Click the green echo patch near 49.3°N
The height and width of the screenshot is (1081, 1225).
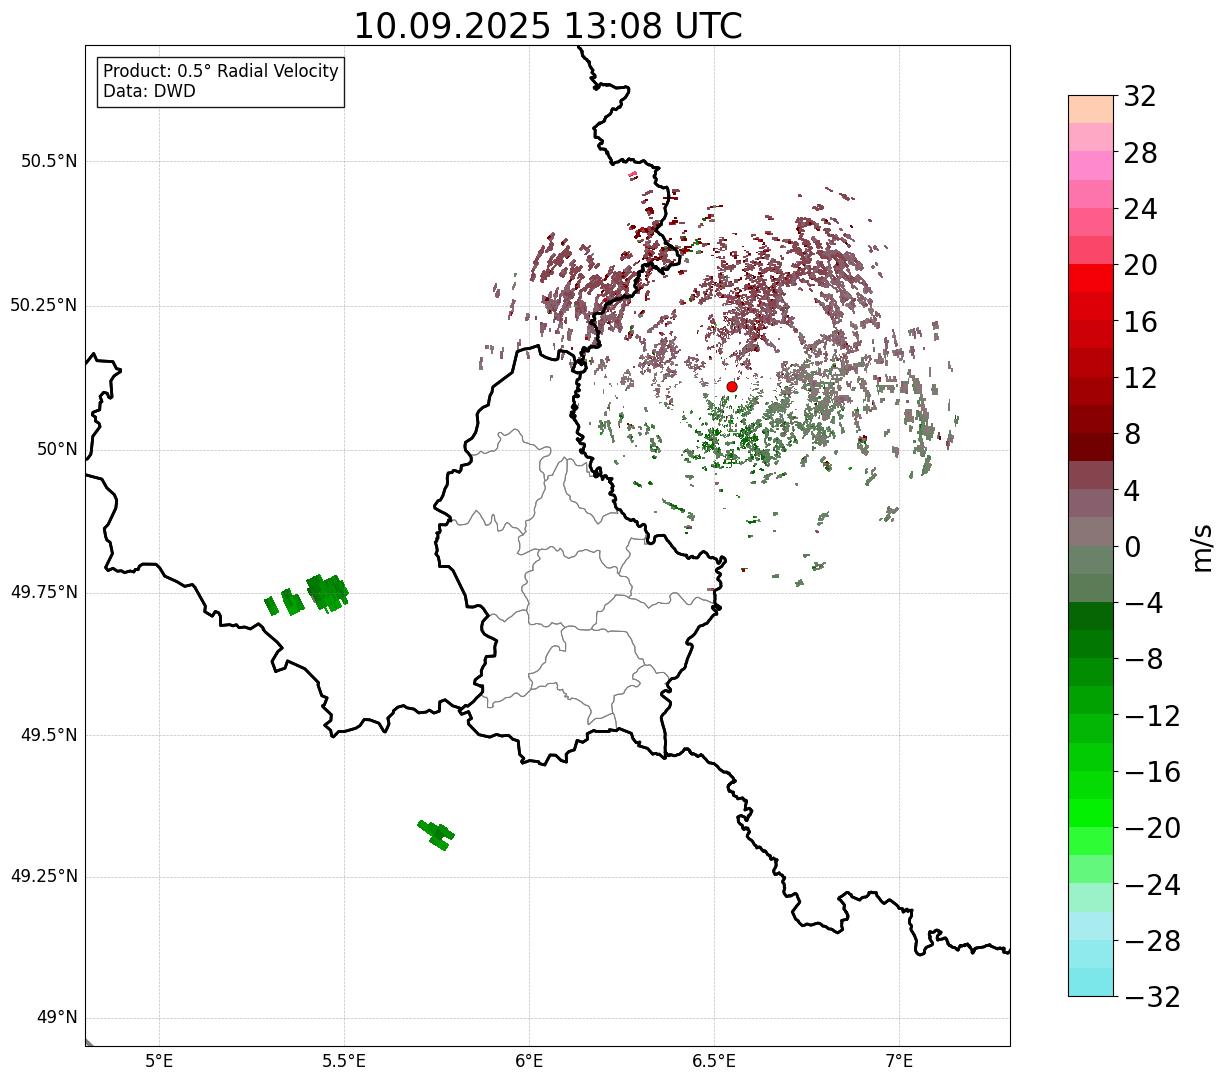(x=436, y=834)
